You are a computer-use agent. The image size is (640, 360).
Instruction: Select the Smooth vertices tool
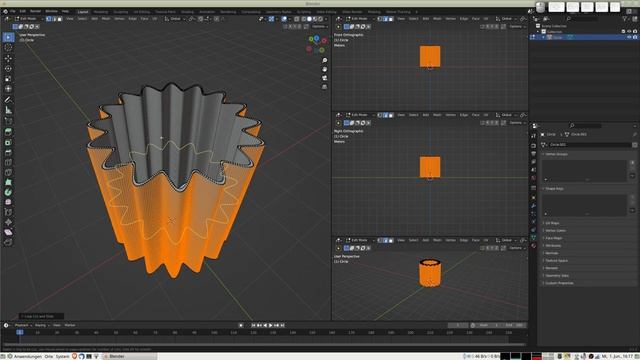[x=8, y=202]
